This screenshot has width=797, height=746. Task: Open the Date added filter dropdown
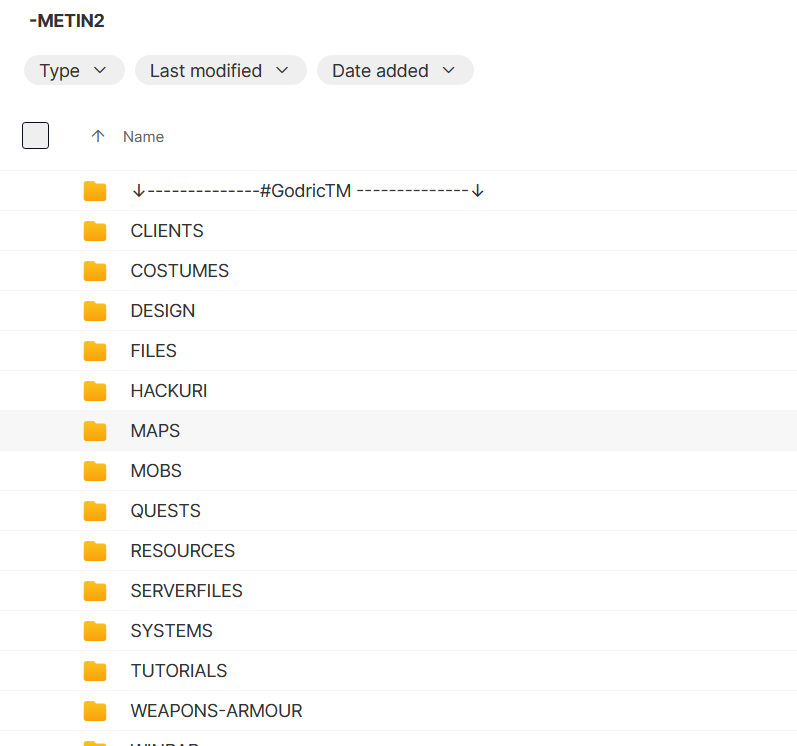(x=394, y=71)
